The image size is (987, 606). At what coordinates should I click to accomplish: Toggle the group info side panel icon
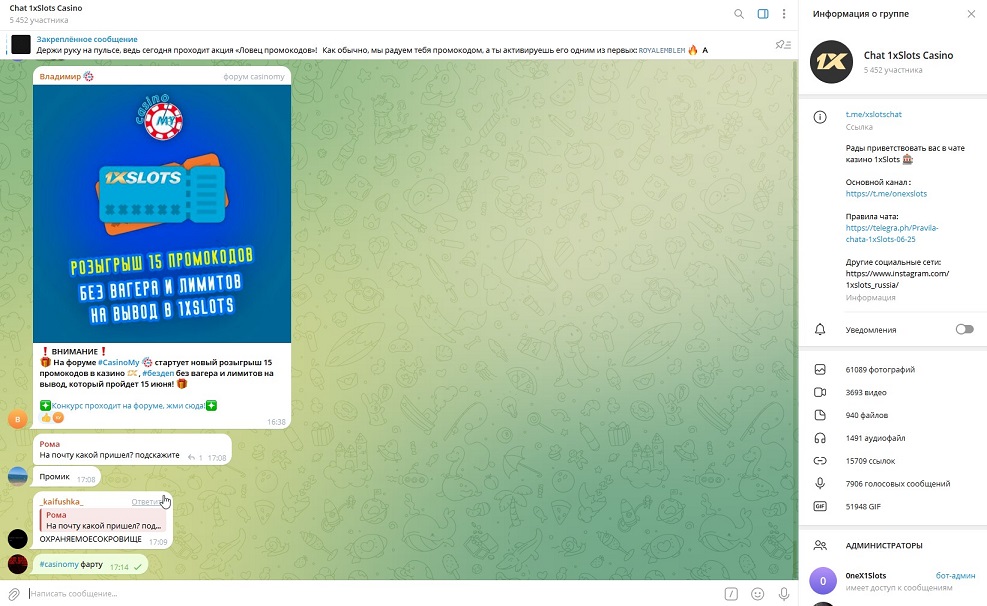[763, 14]
